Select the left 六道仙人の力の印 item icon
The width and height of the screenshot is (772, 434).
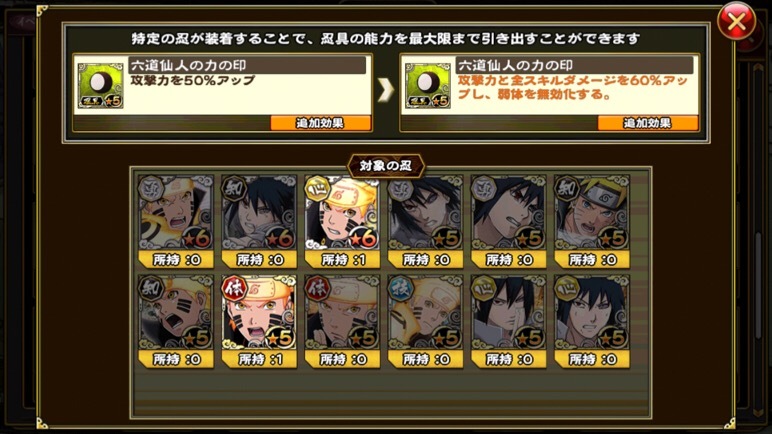pyautogui.click(x=100, y=86)
